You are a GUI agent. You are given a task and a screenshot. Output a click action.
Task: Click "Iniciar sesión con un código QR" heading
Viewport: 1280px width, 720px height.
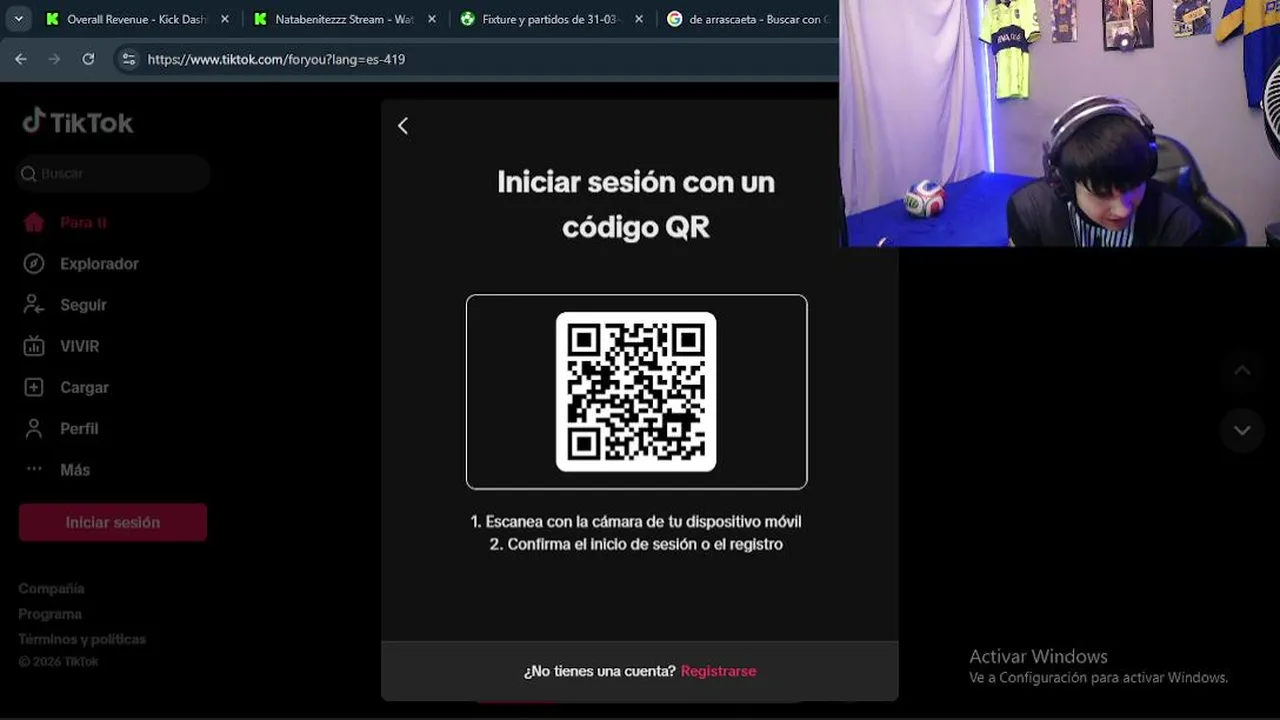pos(636,204)
